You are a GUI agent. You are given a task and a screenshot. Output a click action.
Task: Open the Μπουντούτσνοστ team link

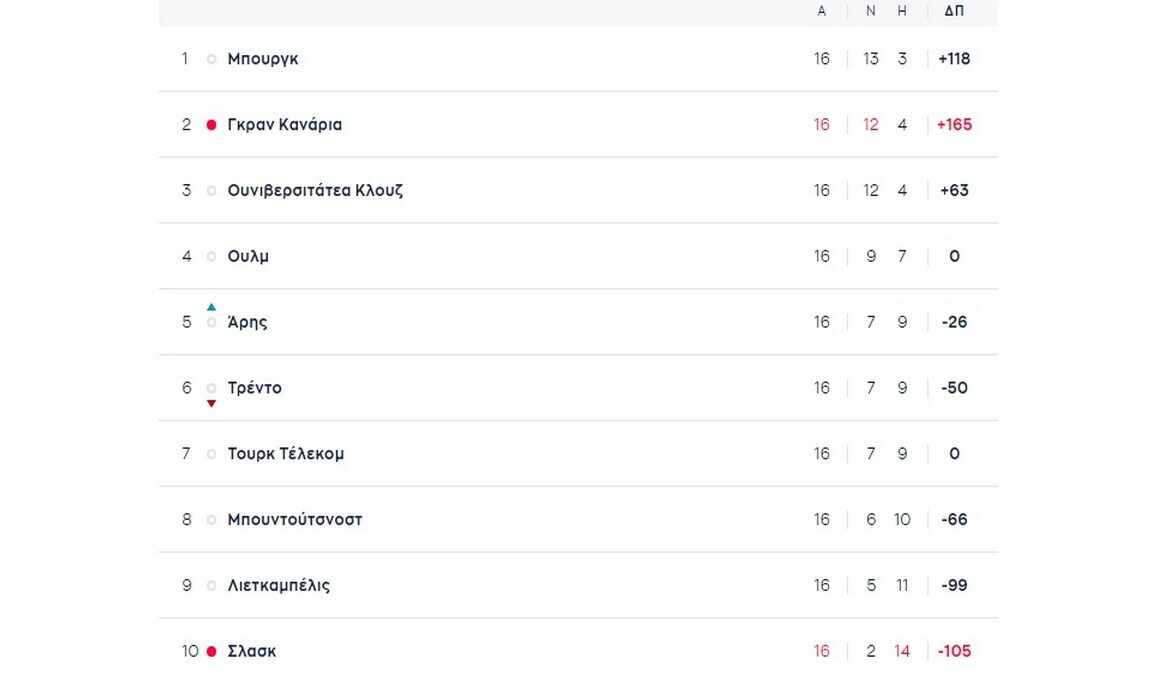click(295, 520)
